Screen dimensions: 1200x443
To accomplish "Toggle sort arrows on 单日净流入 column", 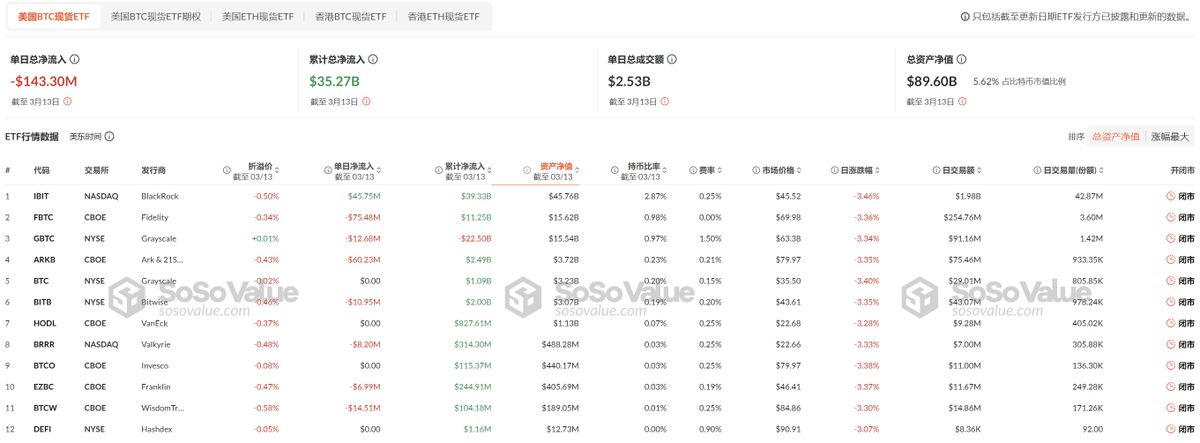I will coord(378,171).
